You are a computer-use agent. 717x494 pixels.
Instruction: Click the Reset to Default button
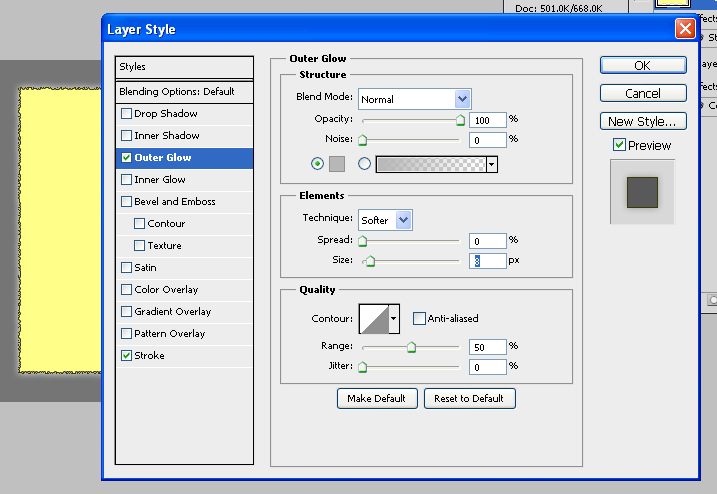pyautogui.click(x=469, y=398)
